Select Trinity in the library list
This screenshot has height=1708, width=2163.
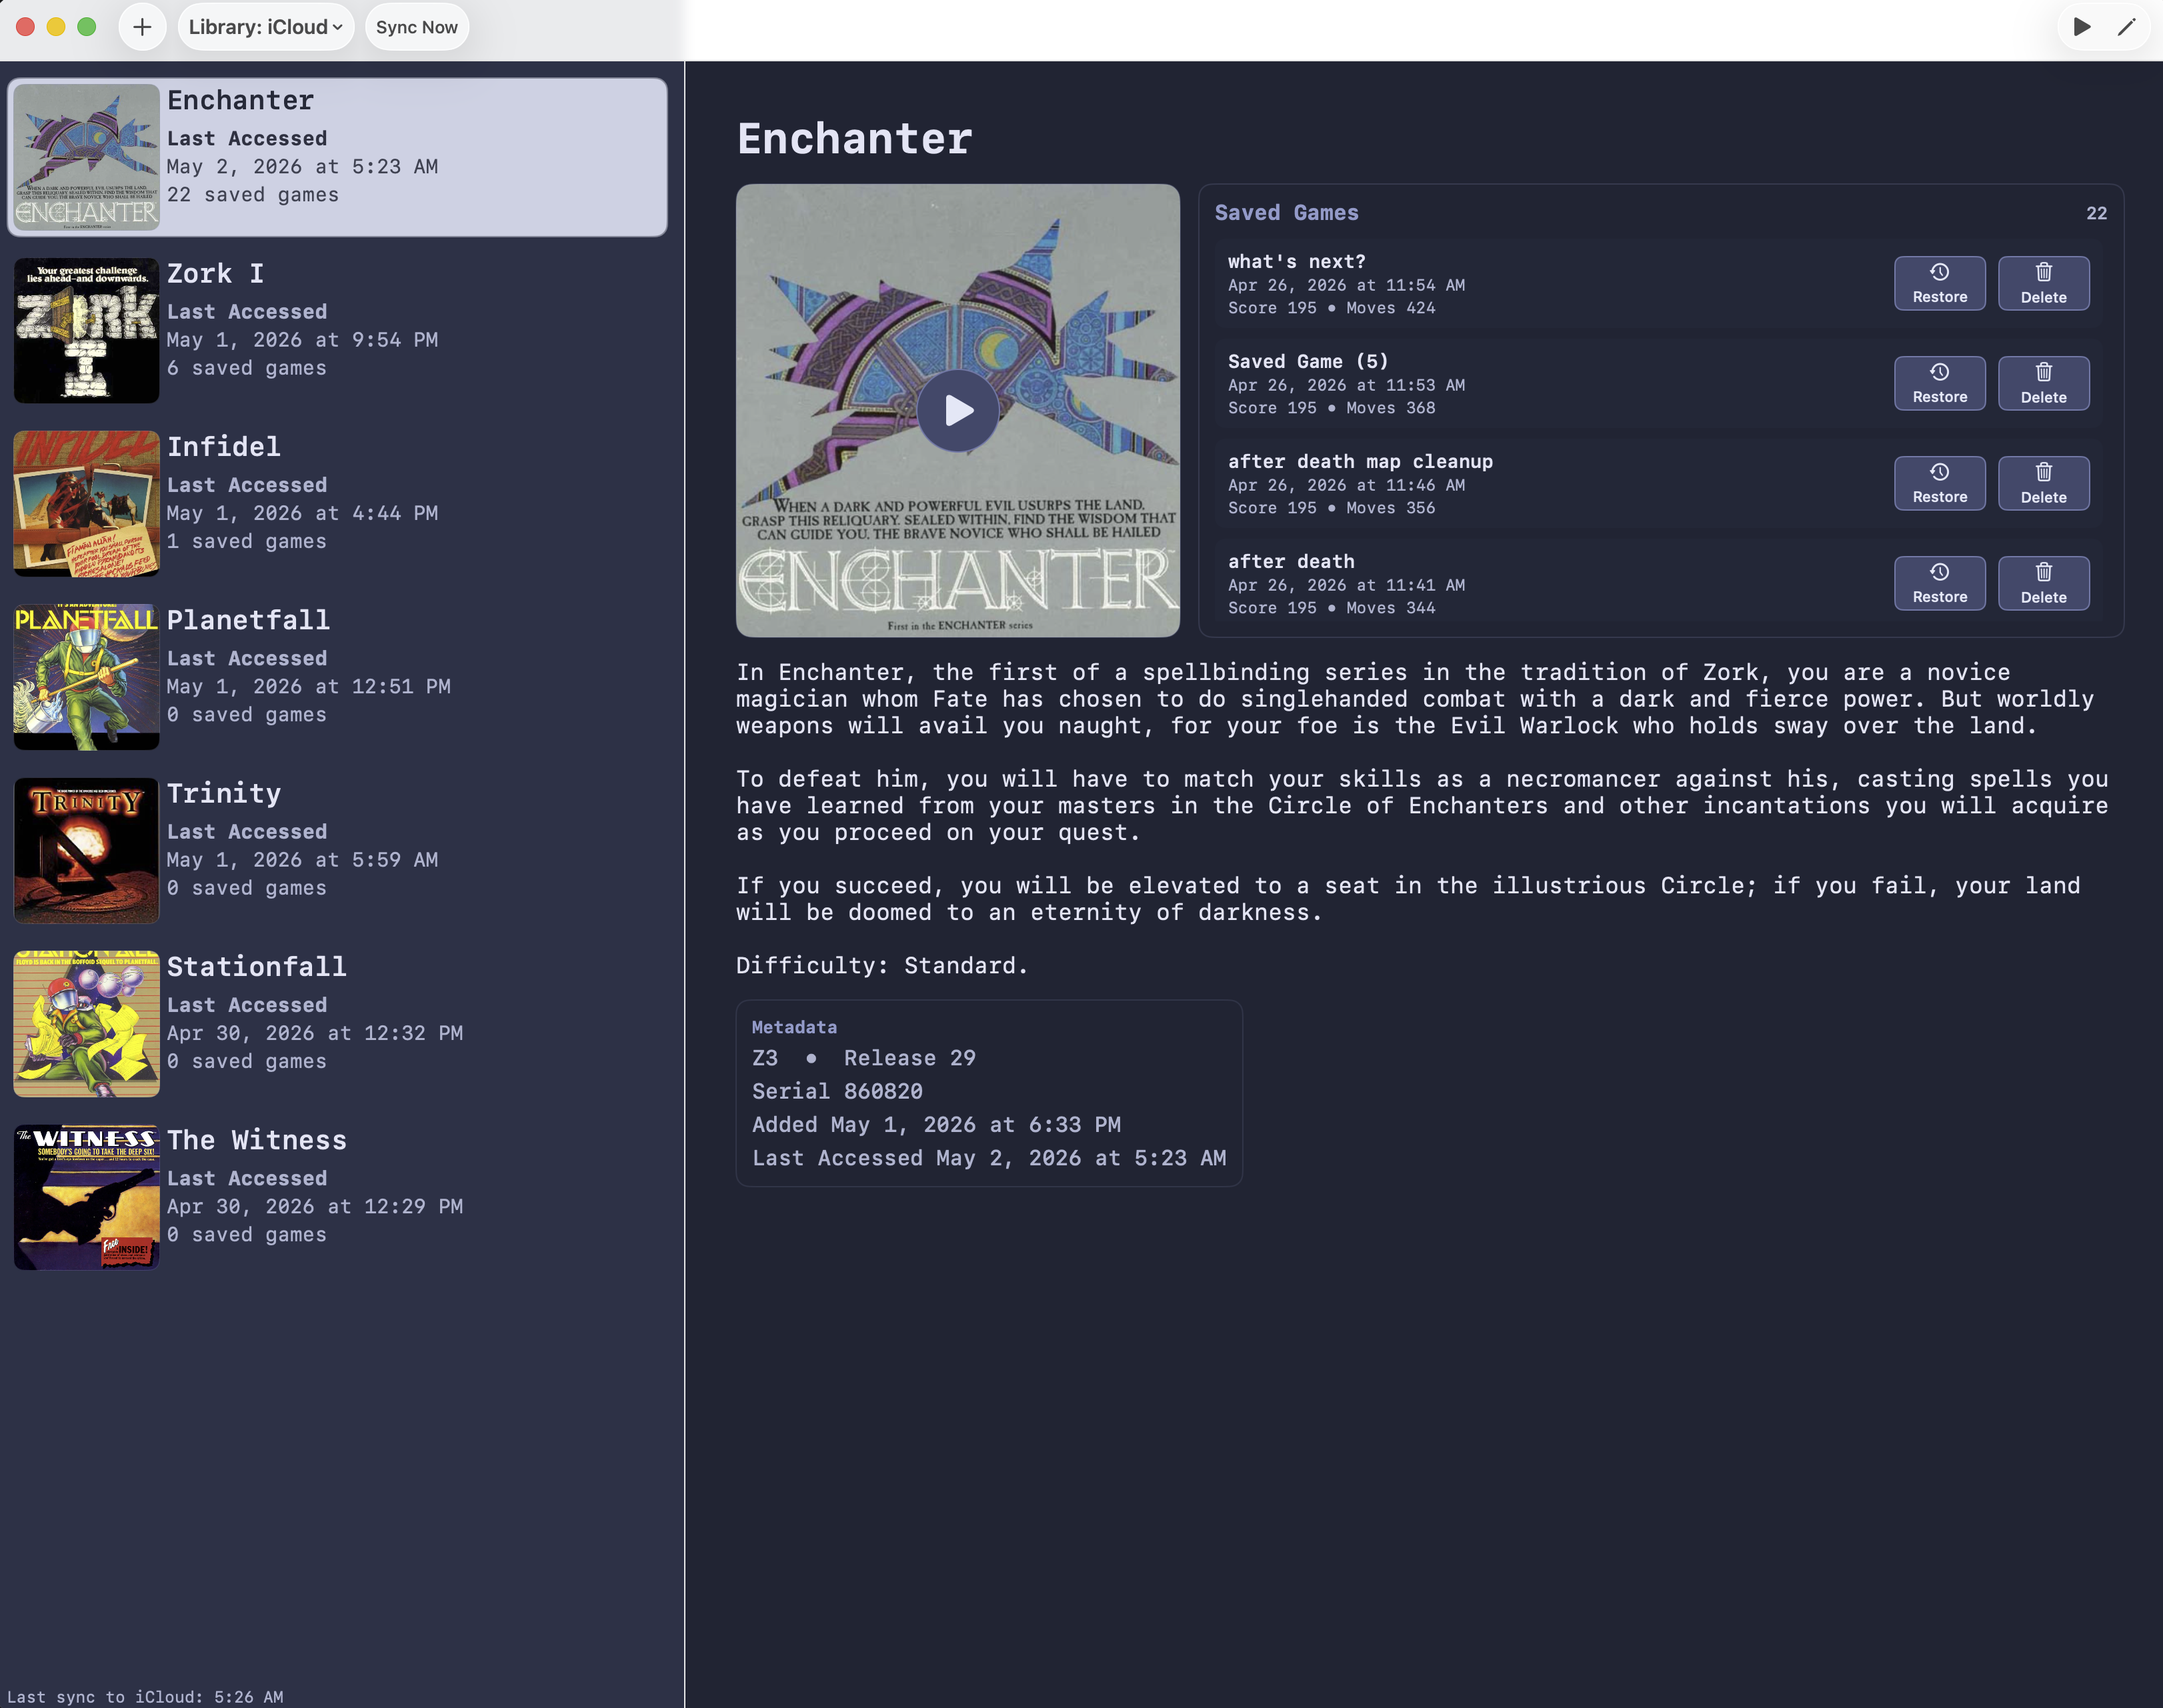point(337,850)
